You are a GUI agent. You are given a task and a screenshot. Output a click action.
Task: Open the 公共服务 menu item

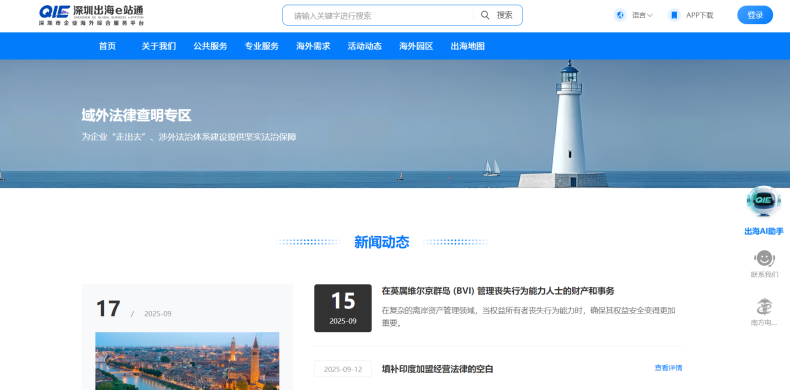tap(210, 46)
